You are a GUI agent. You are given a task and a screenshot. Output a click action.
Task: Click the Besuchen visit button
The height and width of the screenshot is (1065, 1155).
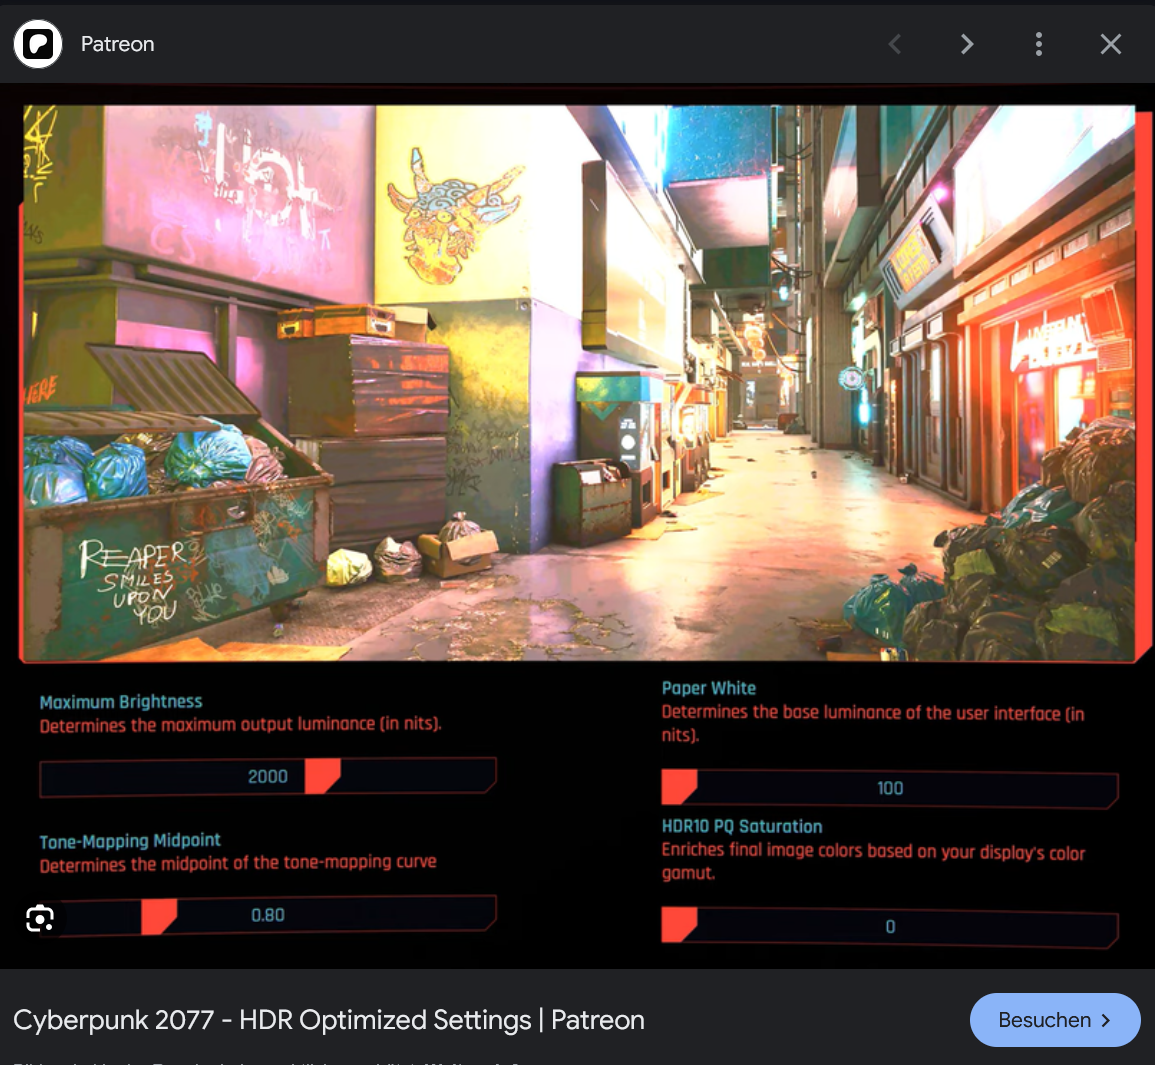1055,1020
